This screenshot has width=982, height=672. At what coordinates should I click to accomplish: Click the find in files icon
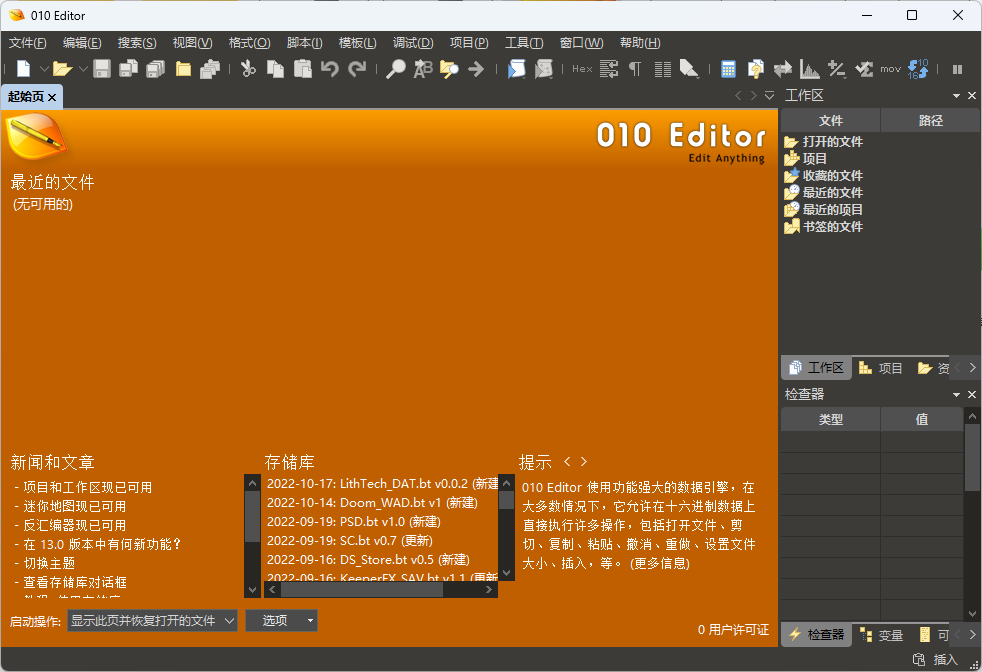[449, 69]
